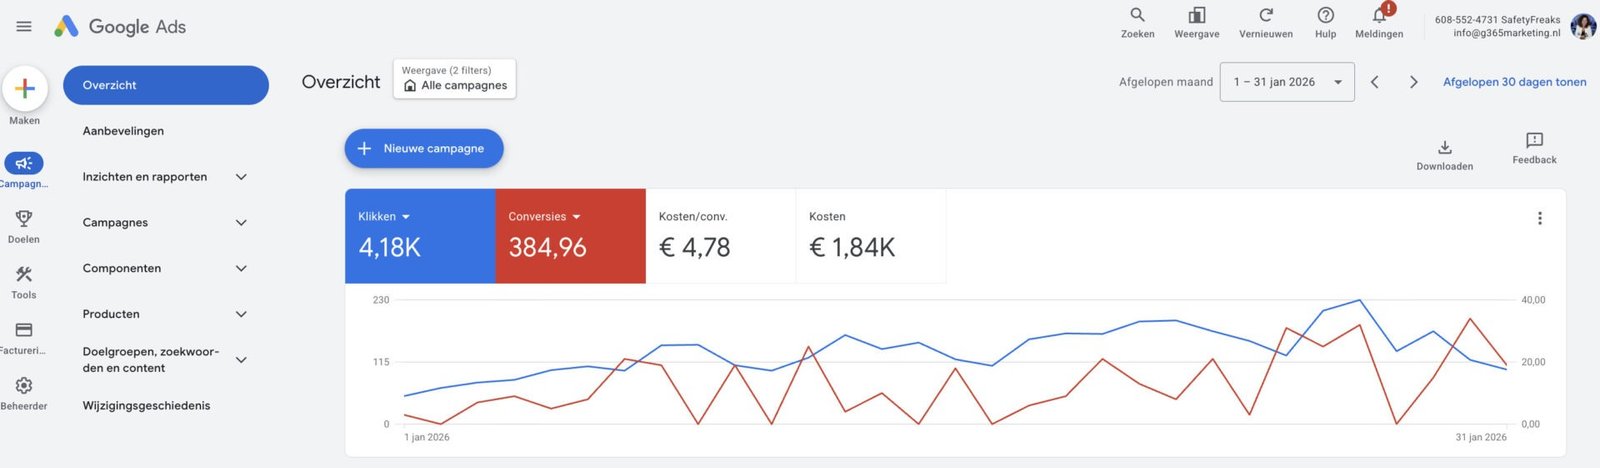Click the Nieuwe campagne button
Image resolution: width=1600 pixels, height=468 pixels.
click(x=424, y=148)
